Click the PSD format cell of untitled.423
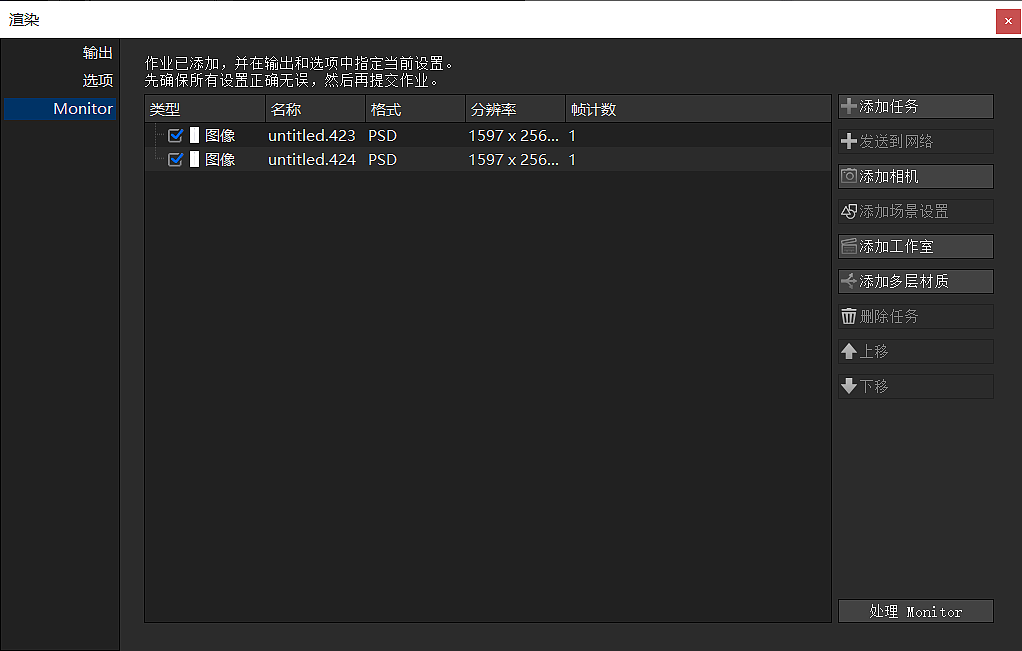The width and height of the screenshot is (1022, 651). [383, 136]
